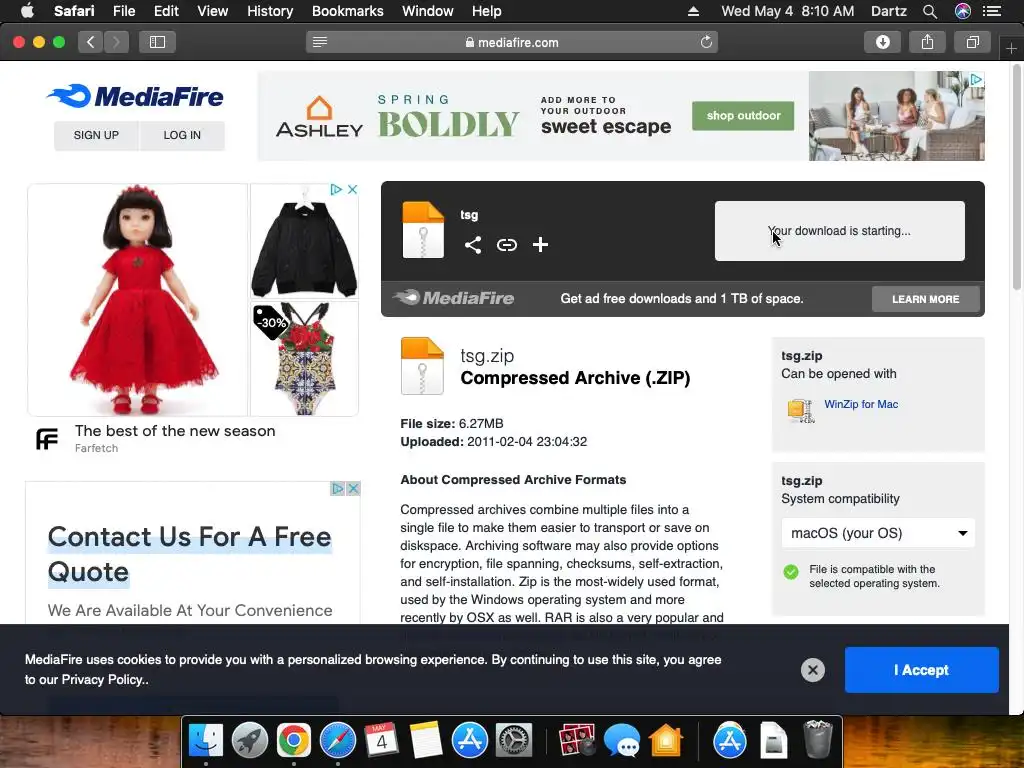Screen dimensions: 1024x768
Task: Open Launchpad rocket in dock
Action: point(249,741)
